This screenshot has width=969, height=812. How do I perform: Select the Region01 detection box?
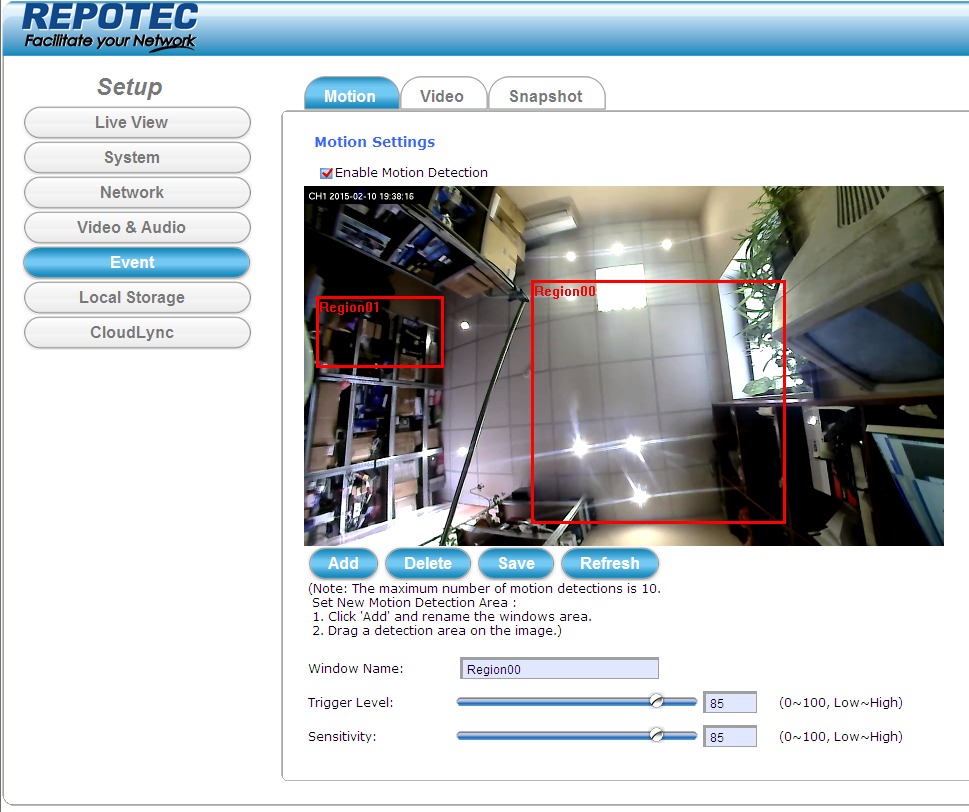[379, 333]
